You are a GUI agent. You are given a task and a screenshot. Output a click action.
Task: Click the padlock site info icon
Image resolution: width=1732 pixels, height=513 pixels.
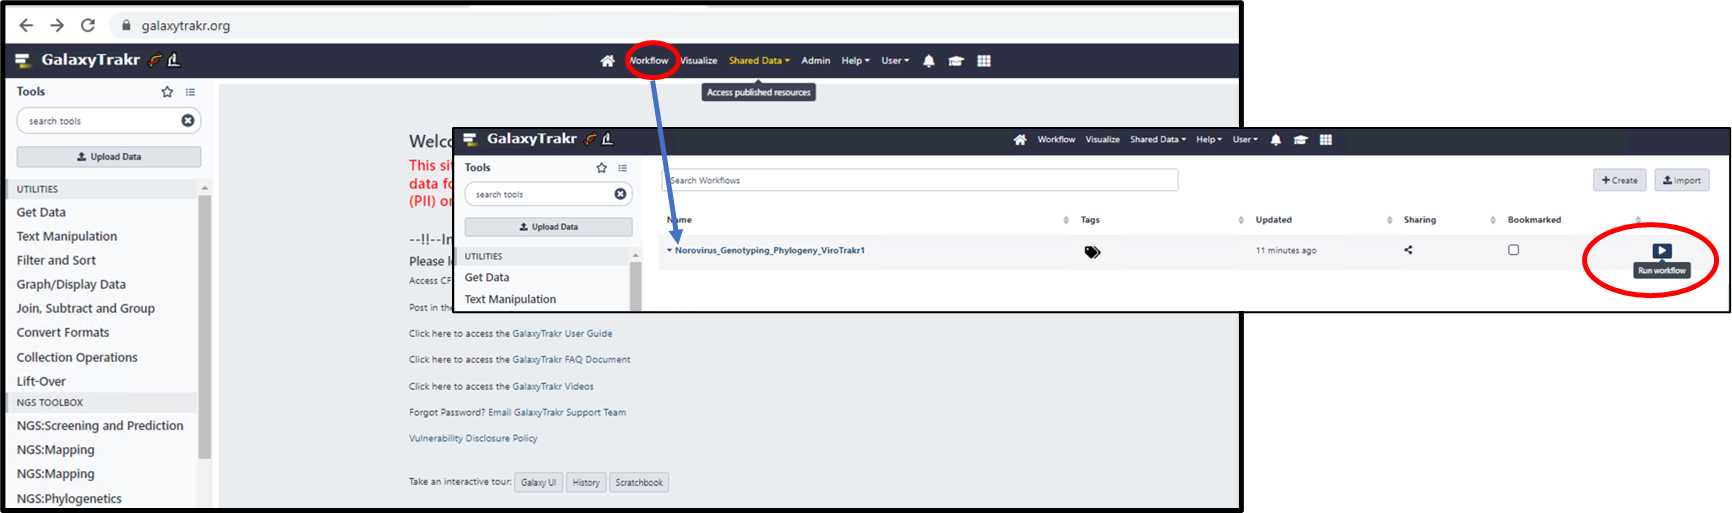point(126,25)
